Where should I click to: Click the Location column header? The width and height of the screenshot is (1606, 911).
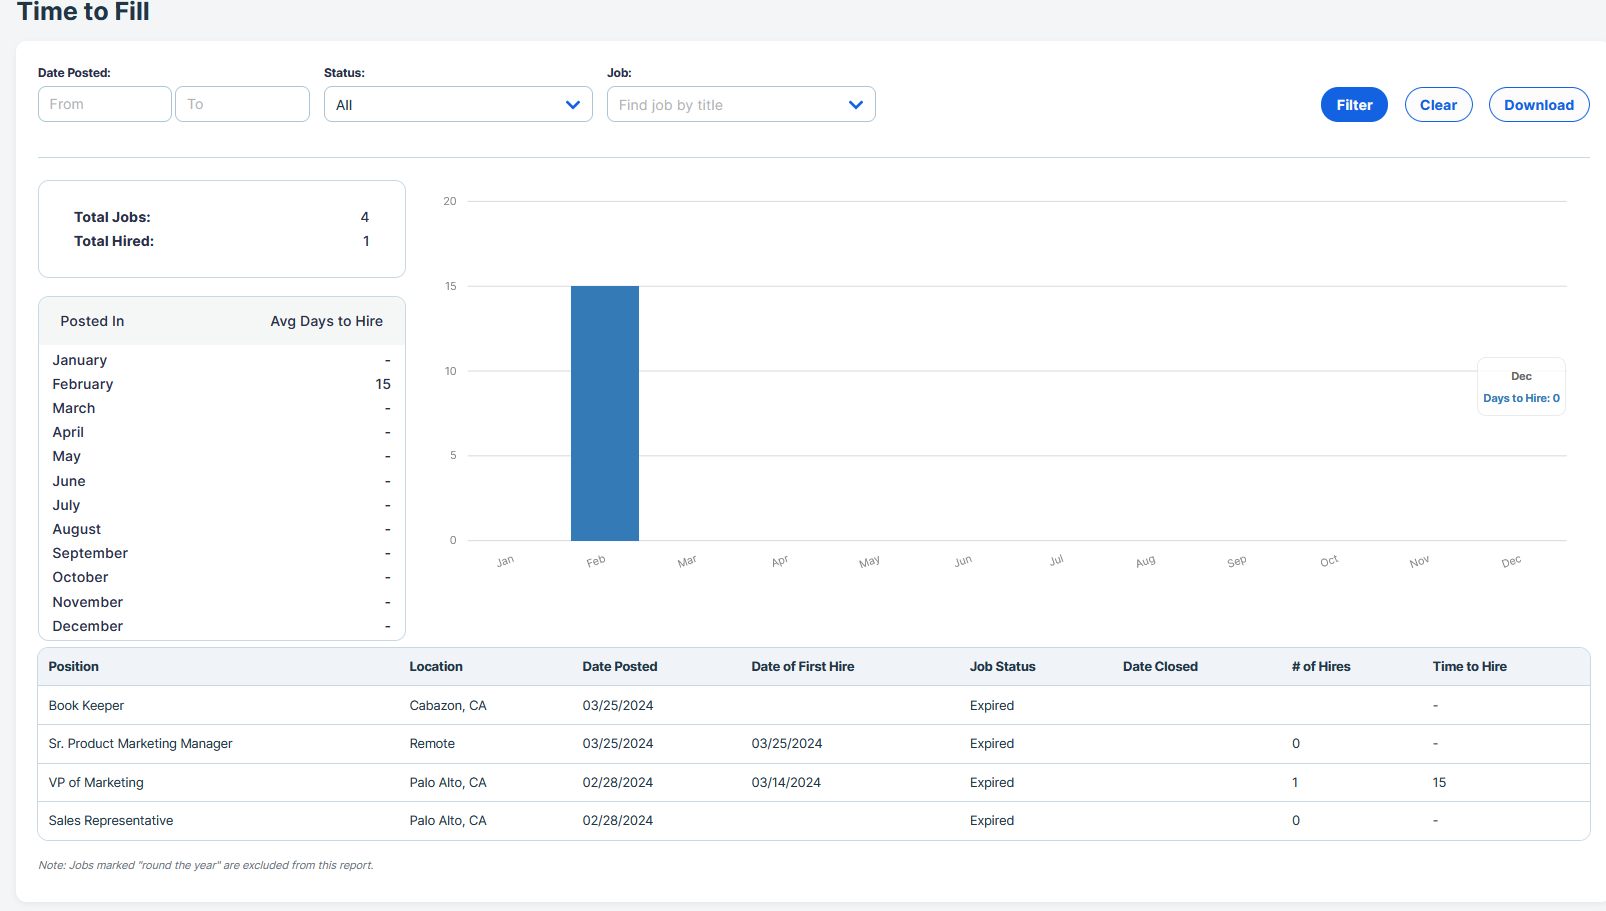coord(435,667)
